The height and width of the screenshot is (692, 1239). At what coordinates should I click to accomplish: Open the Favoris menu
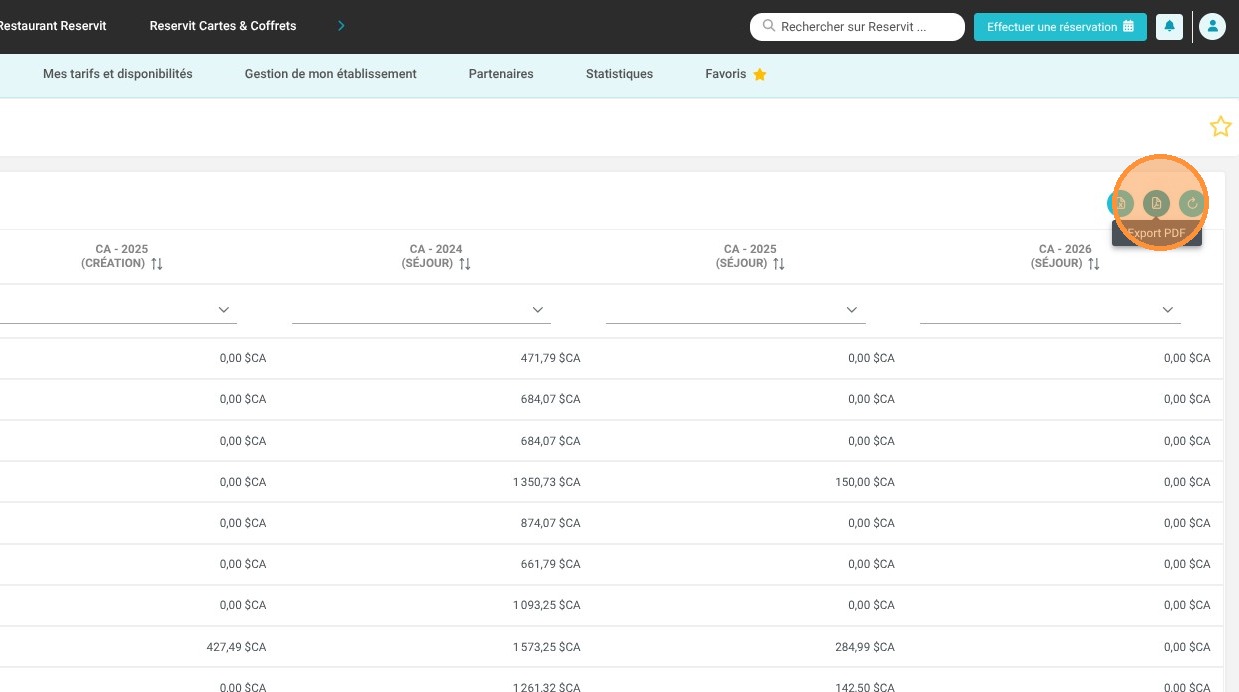(736, 74)
